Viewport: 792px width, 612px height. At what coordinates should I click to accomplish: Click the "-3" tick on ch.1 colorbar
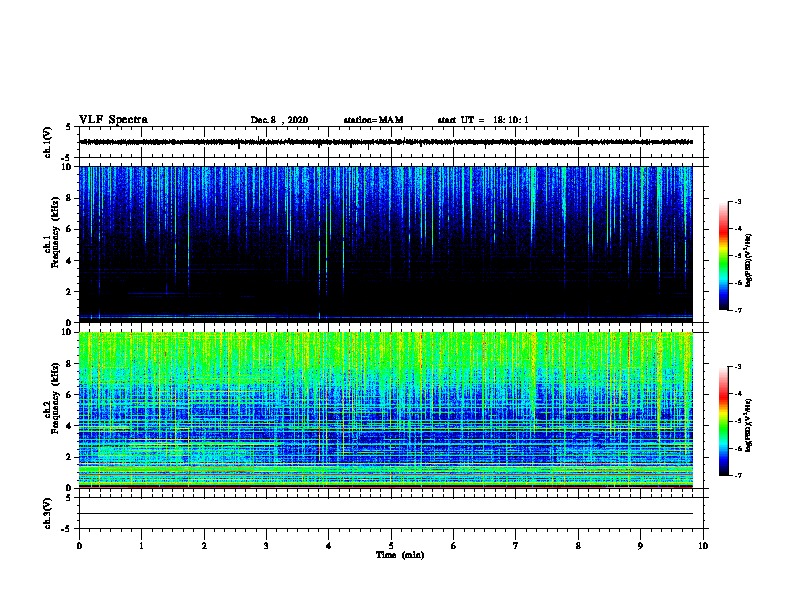pyautogui.click(x=738, y=201)
